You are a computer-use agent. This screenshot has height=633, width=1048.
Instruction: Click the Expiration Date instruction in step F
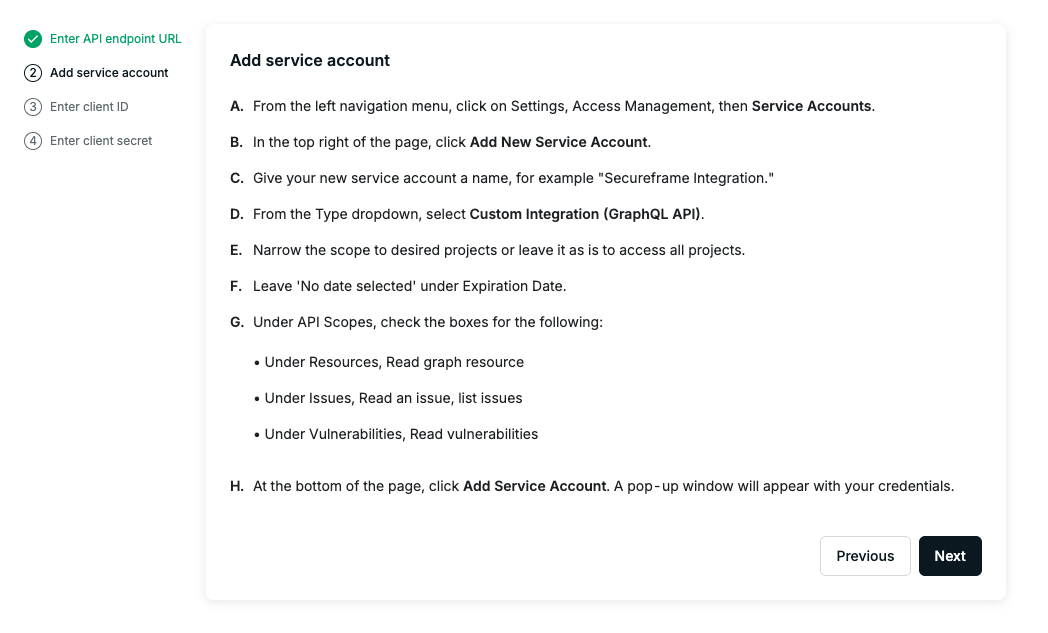[409, 287]
